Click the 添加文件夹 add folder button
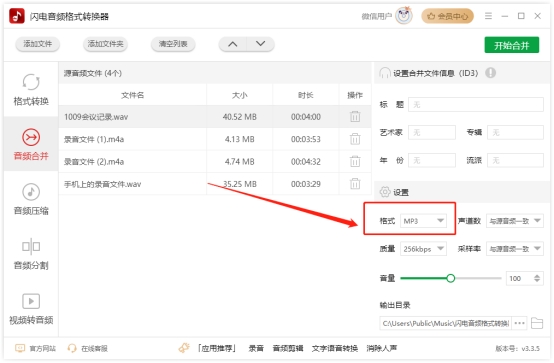 point(105,44)
